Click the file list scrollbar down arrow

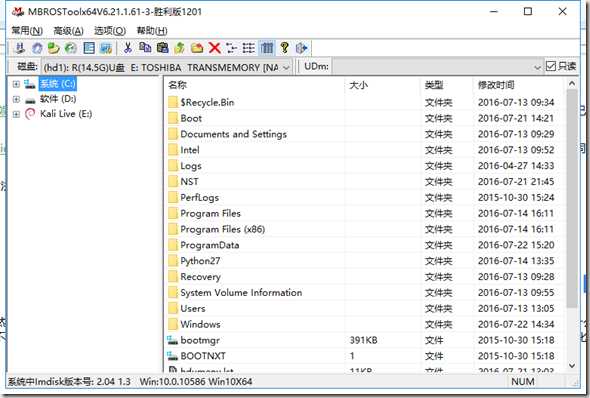pyautogui.click(x=572, y=365)
